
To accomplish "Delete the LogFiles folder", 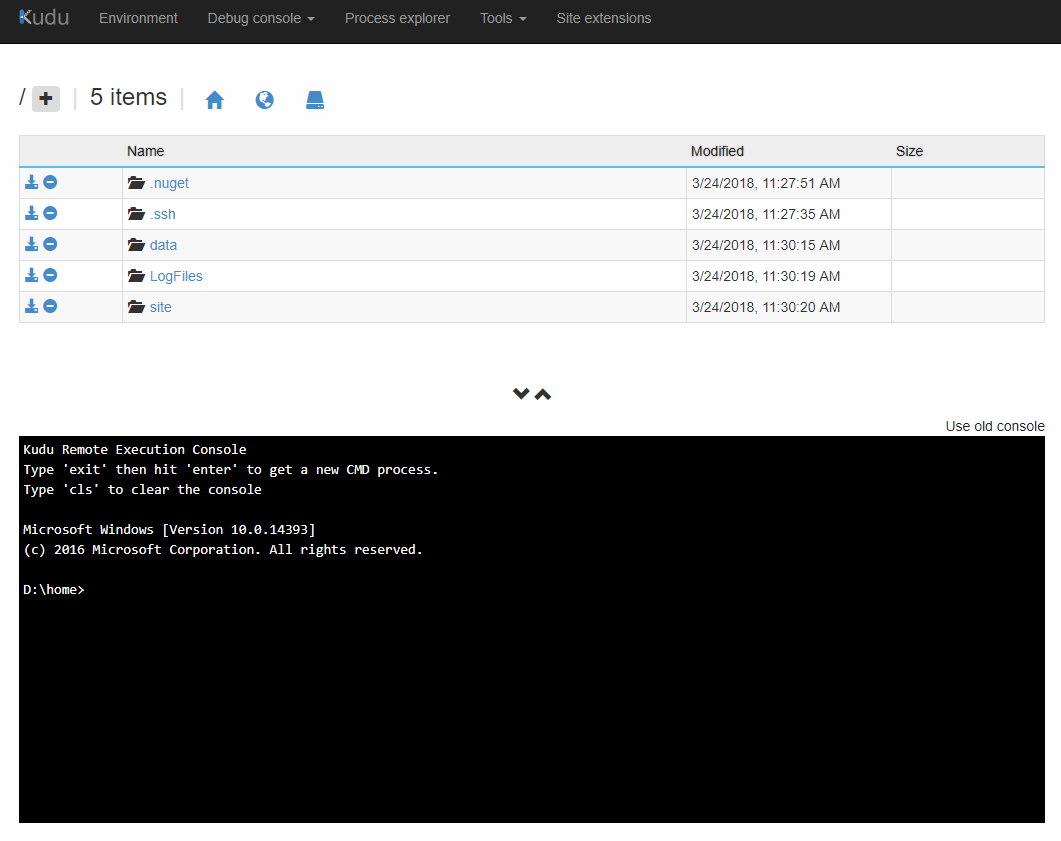I will coord(50,275).
